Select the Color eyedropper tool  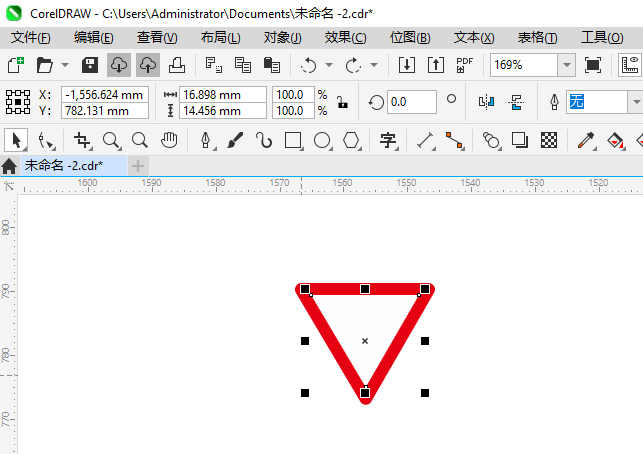tap(586, 140)
